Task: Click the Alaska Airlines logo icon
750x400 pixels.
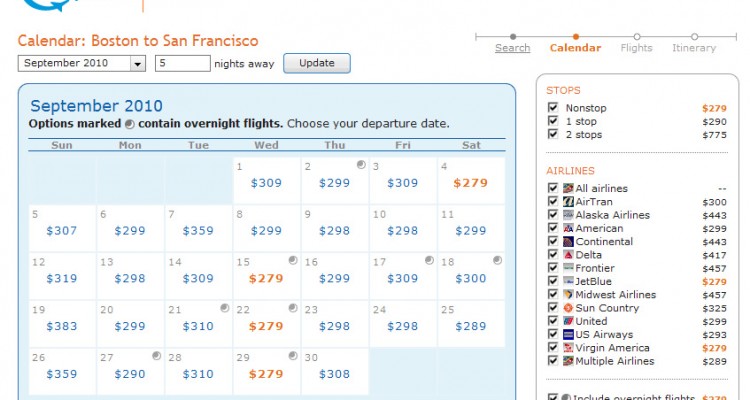Action: coord(568,215)
